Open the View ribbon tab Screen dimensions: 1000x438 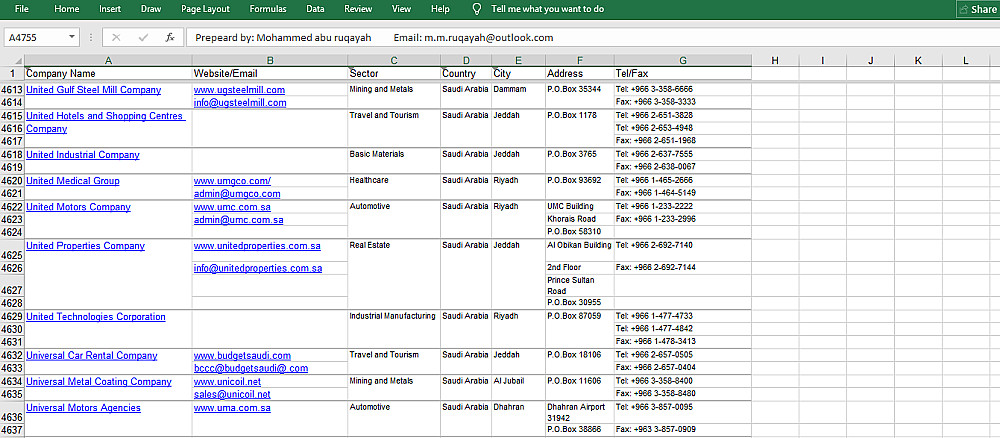point(401,9)
